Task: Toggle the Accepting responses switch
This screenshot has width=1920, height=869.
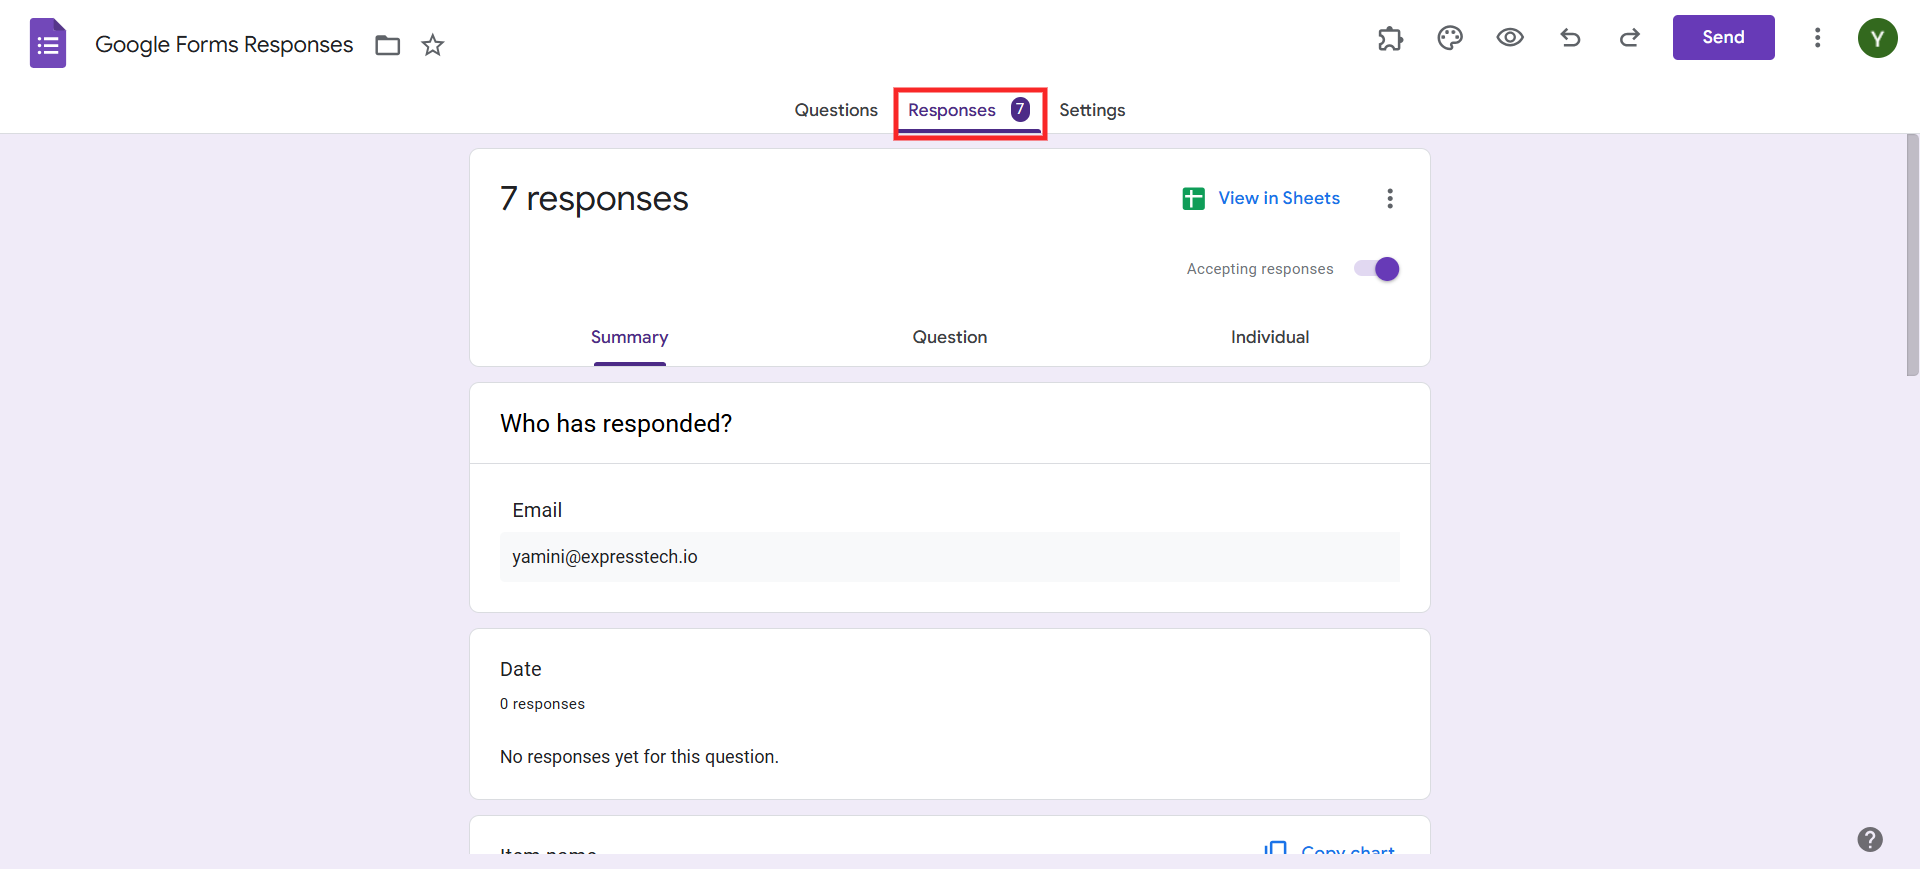Action: (1377, 269)
